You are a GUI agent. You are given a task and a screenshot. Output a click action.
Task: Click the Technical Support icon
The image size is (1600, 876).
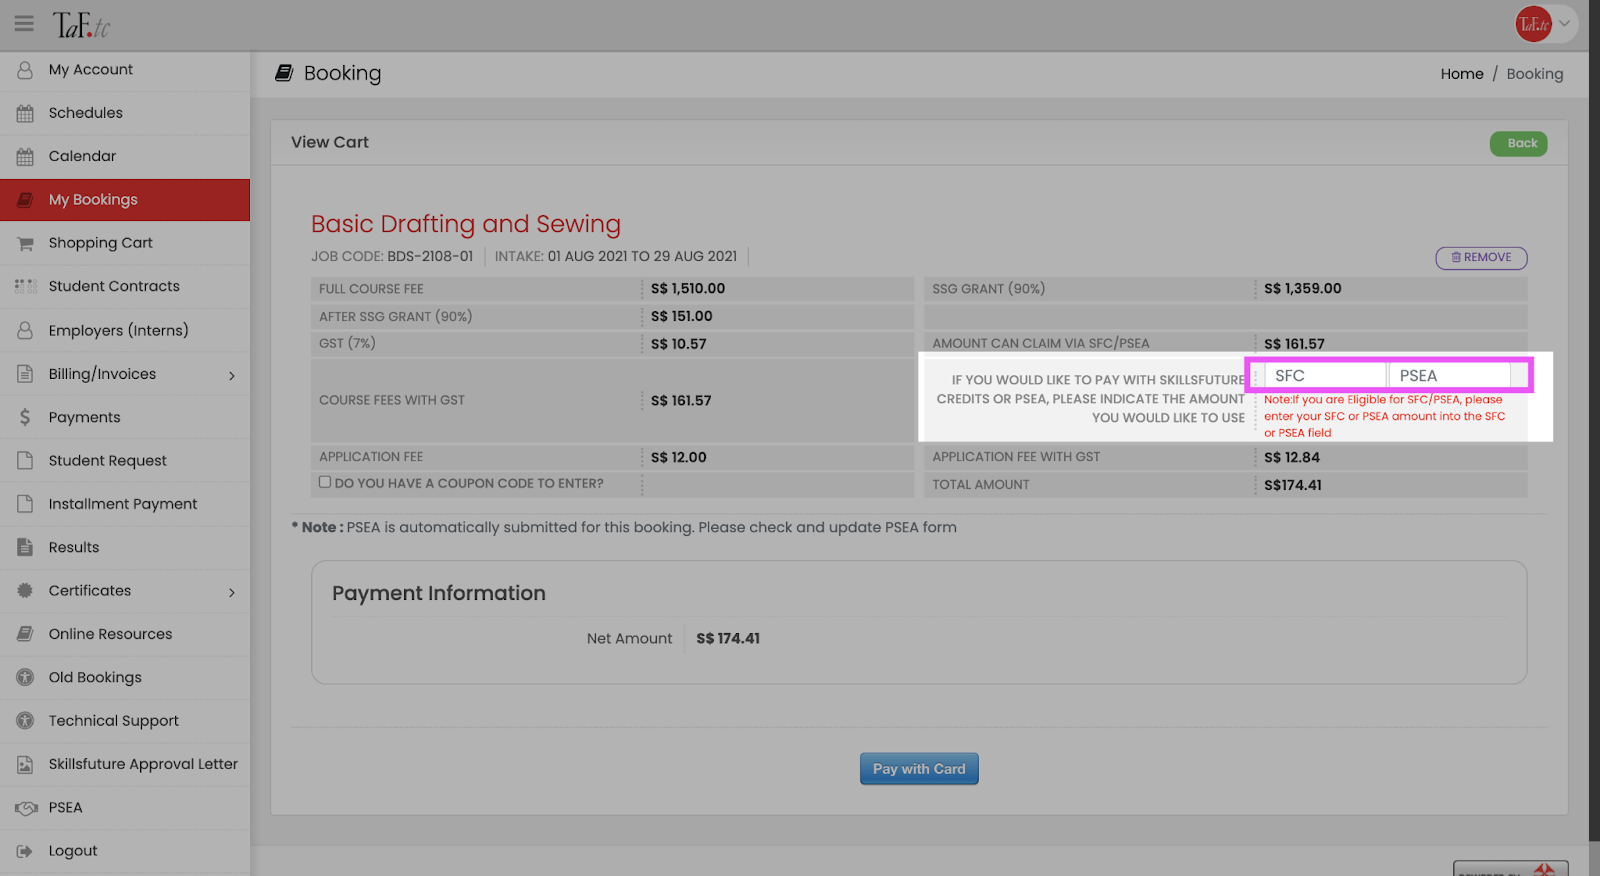25,720
